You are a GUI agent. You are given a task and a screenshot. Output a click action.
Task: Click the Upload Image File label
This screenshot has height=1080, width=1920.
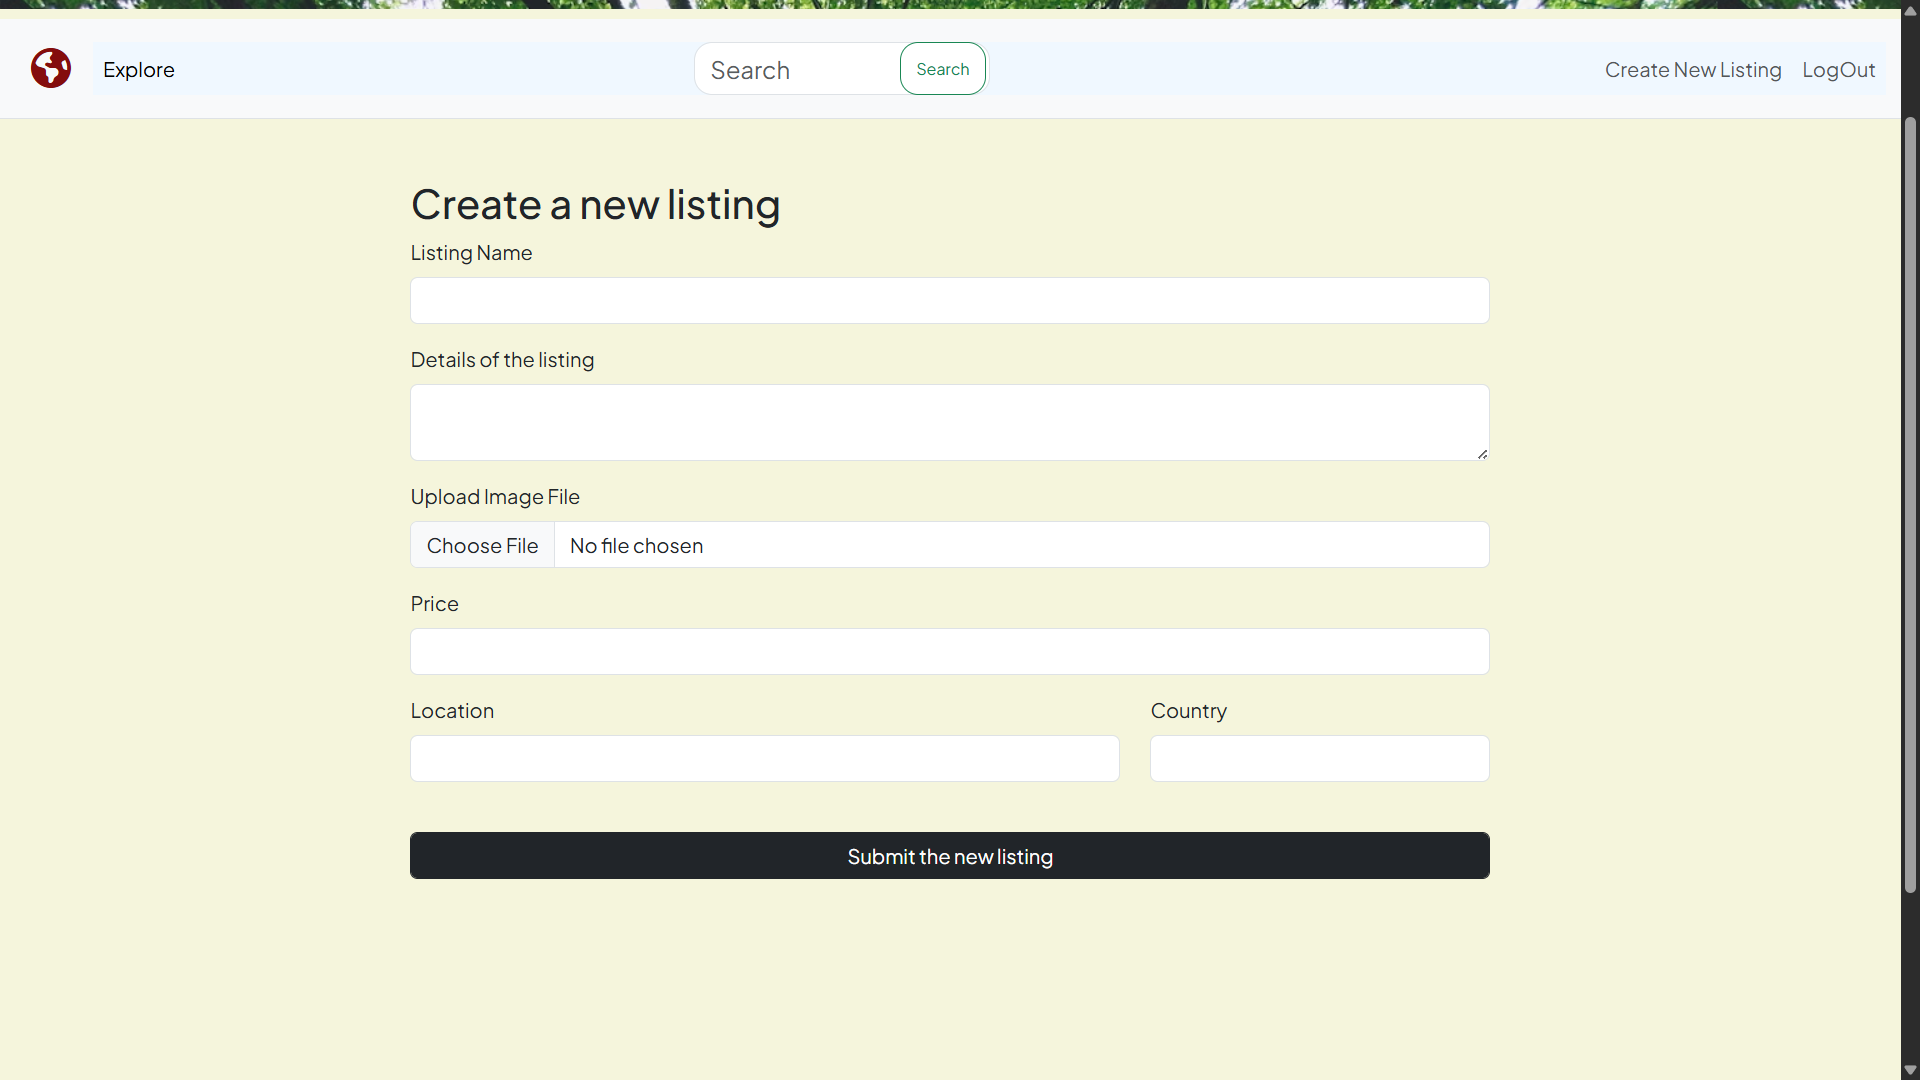click(x=495, y=497)
